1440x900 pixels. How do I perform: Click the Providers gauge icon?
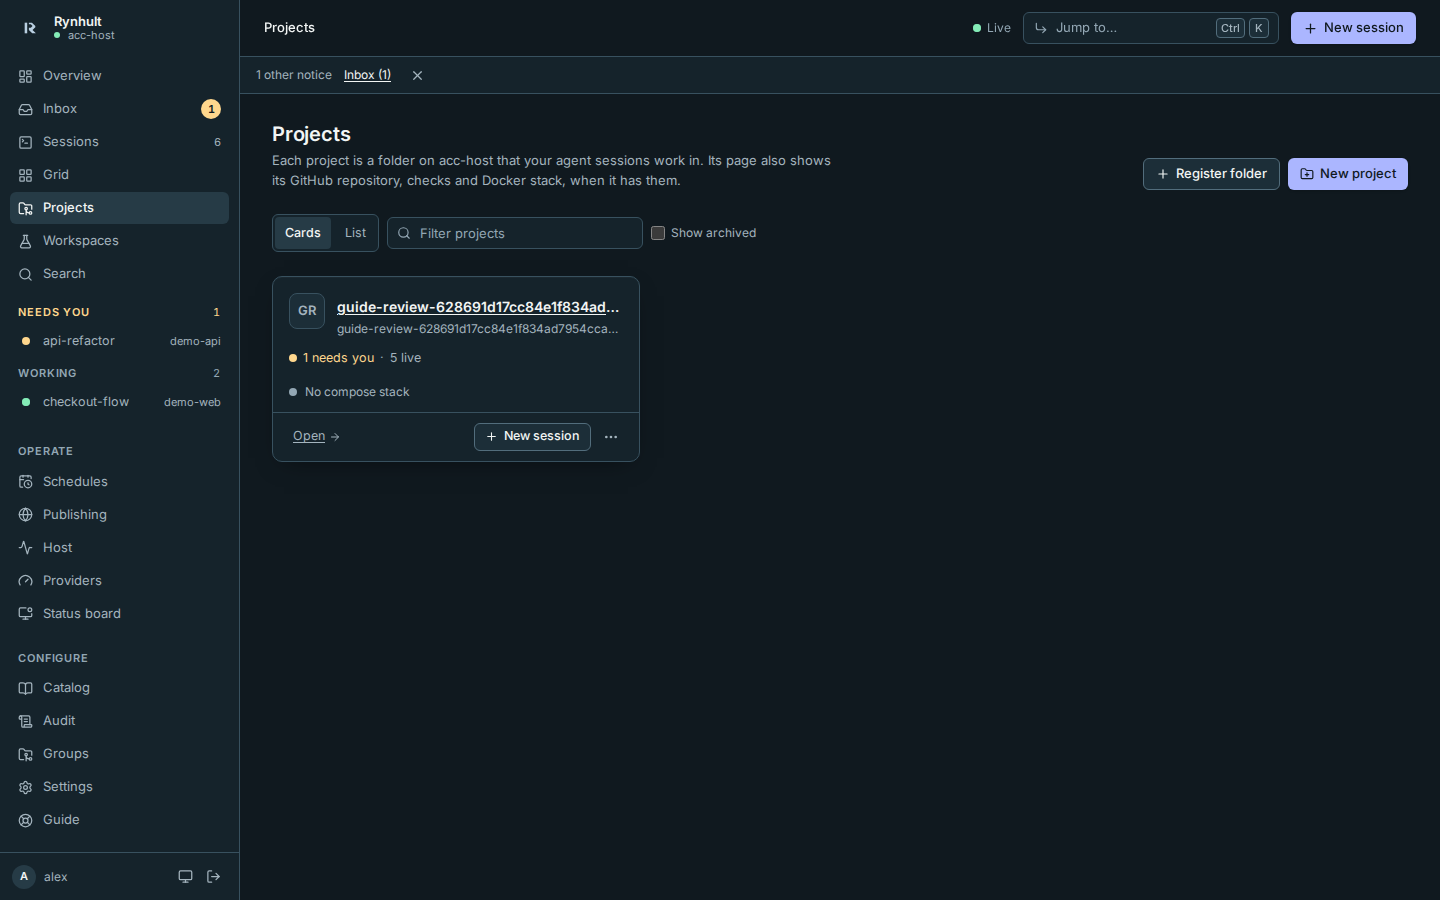click(x=26, y=581)
